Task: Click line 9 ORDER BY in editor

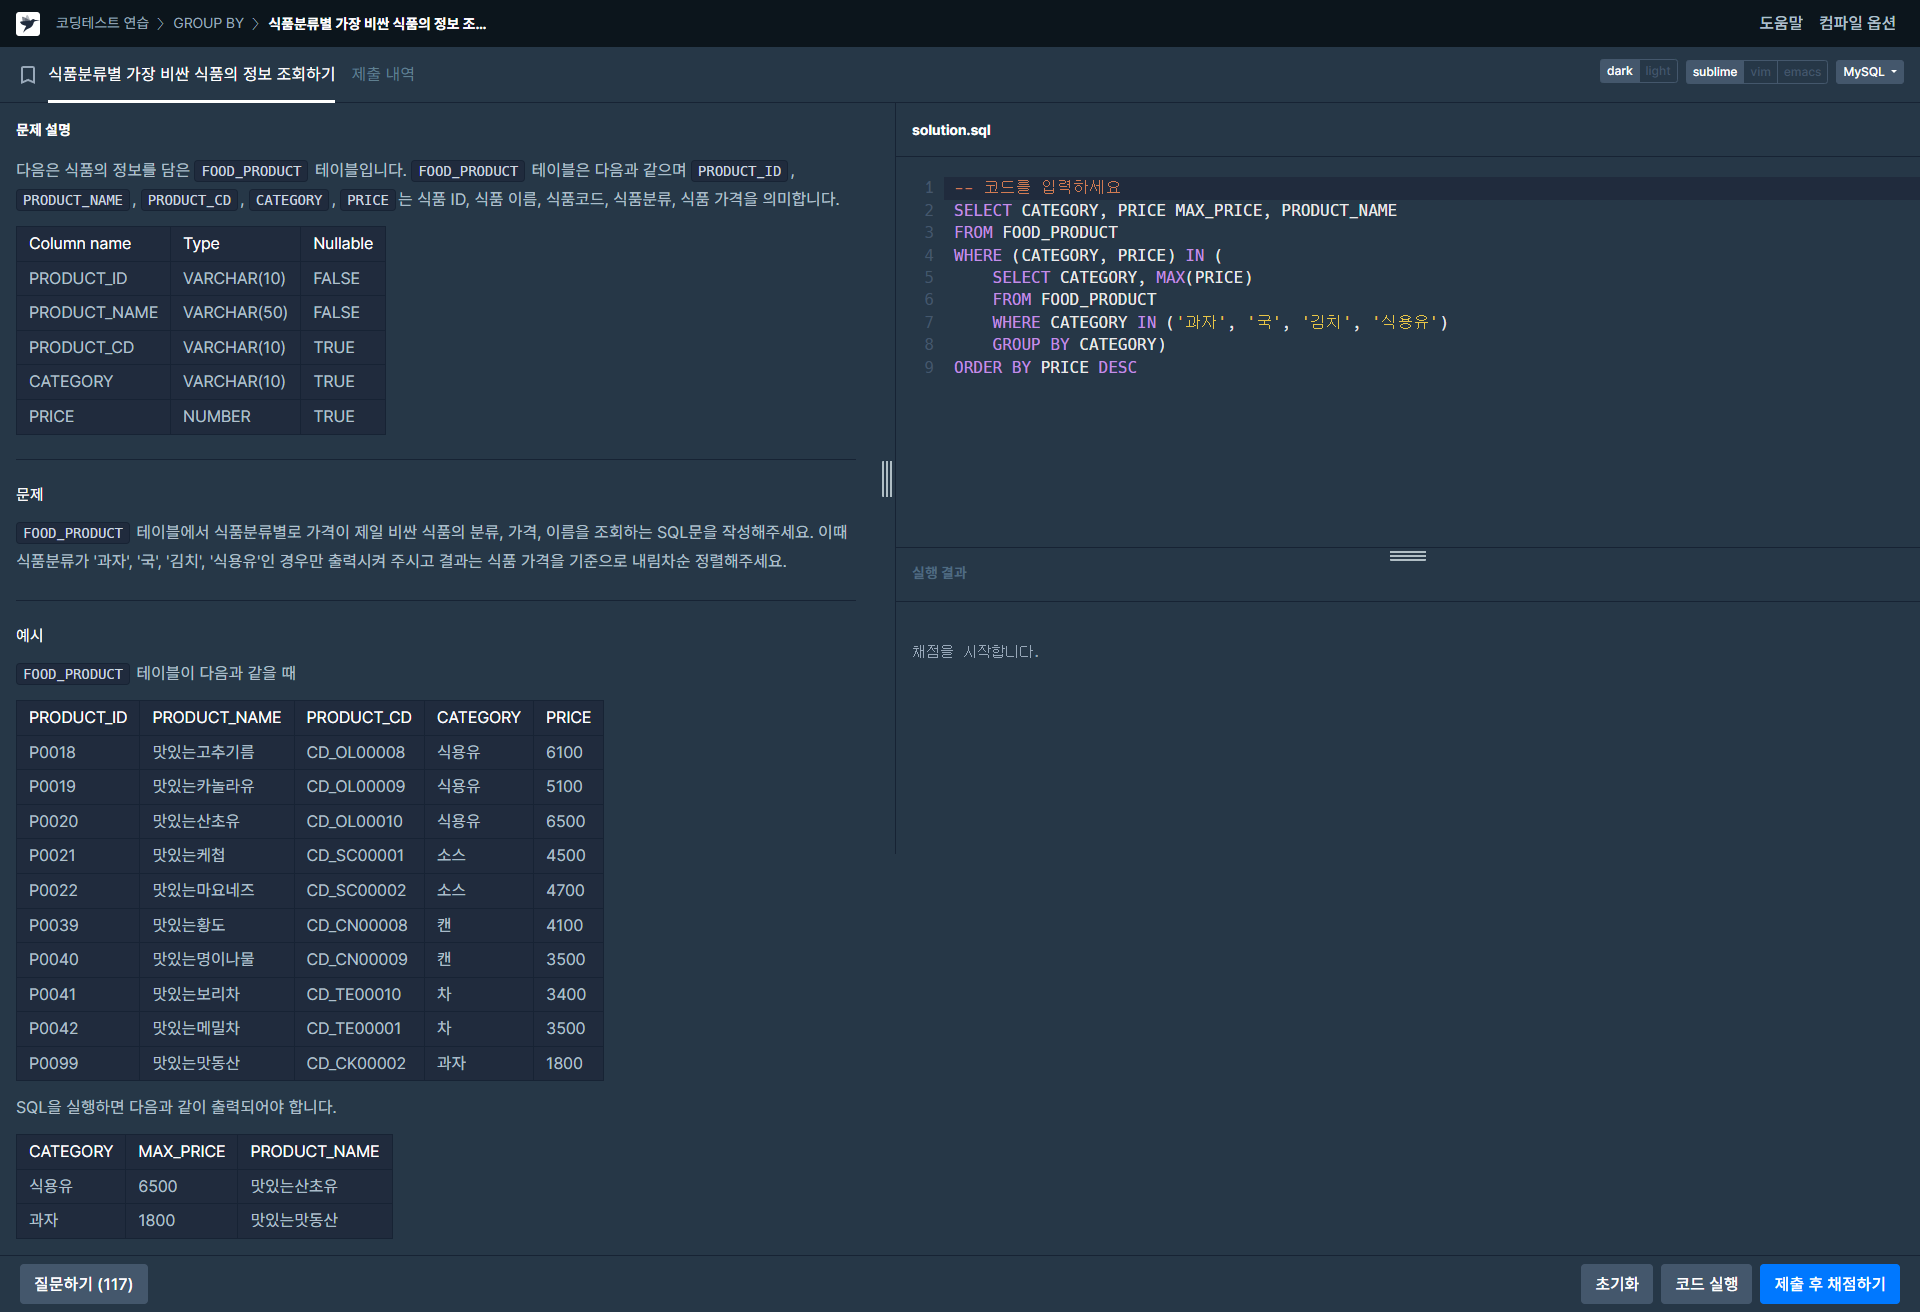Action: pyautogui.click(x=991, y=367)
